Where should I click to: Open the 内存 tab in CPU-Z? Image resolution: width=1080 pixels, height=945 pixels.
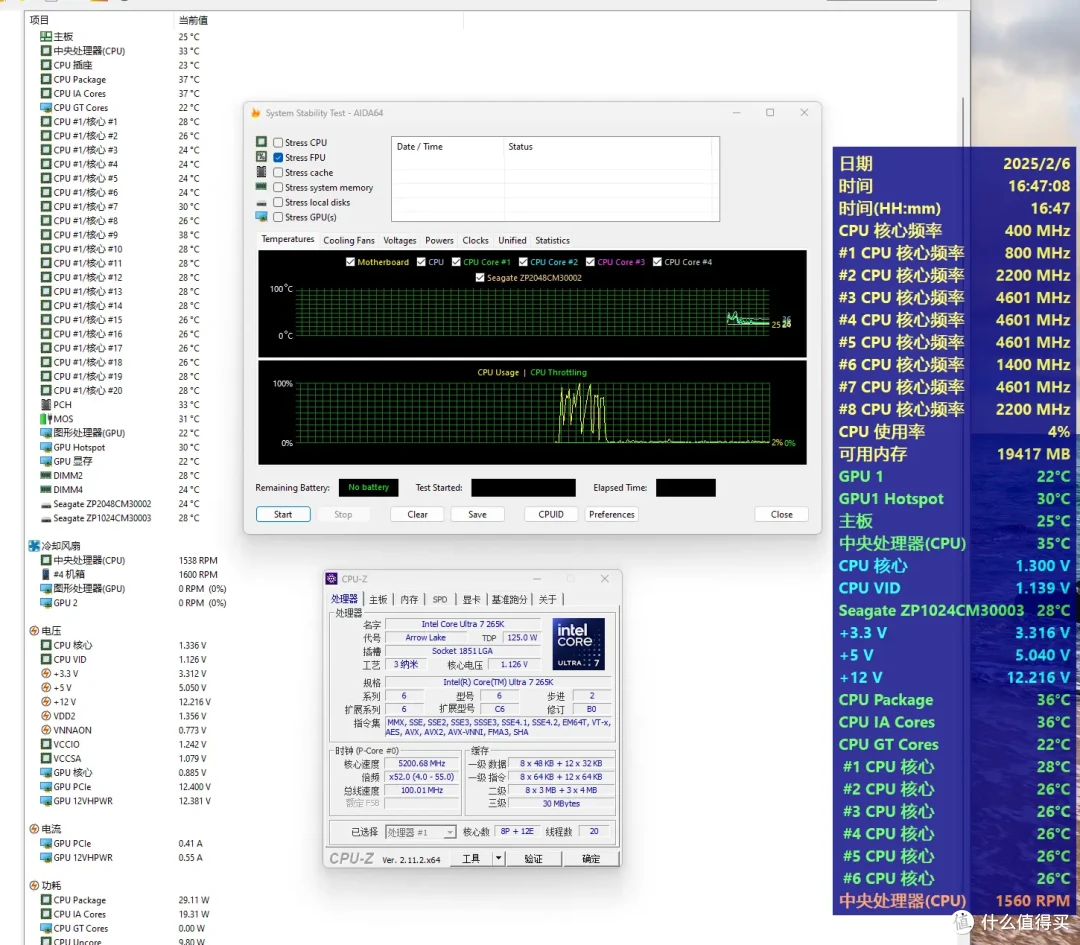point(409,599)
